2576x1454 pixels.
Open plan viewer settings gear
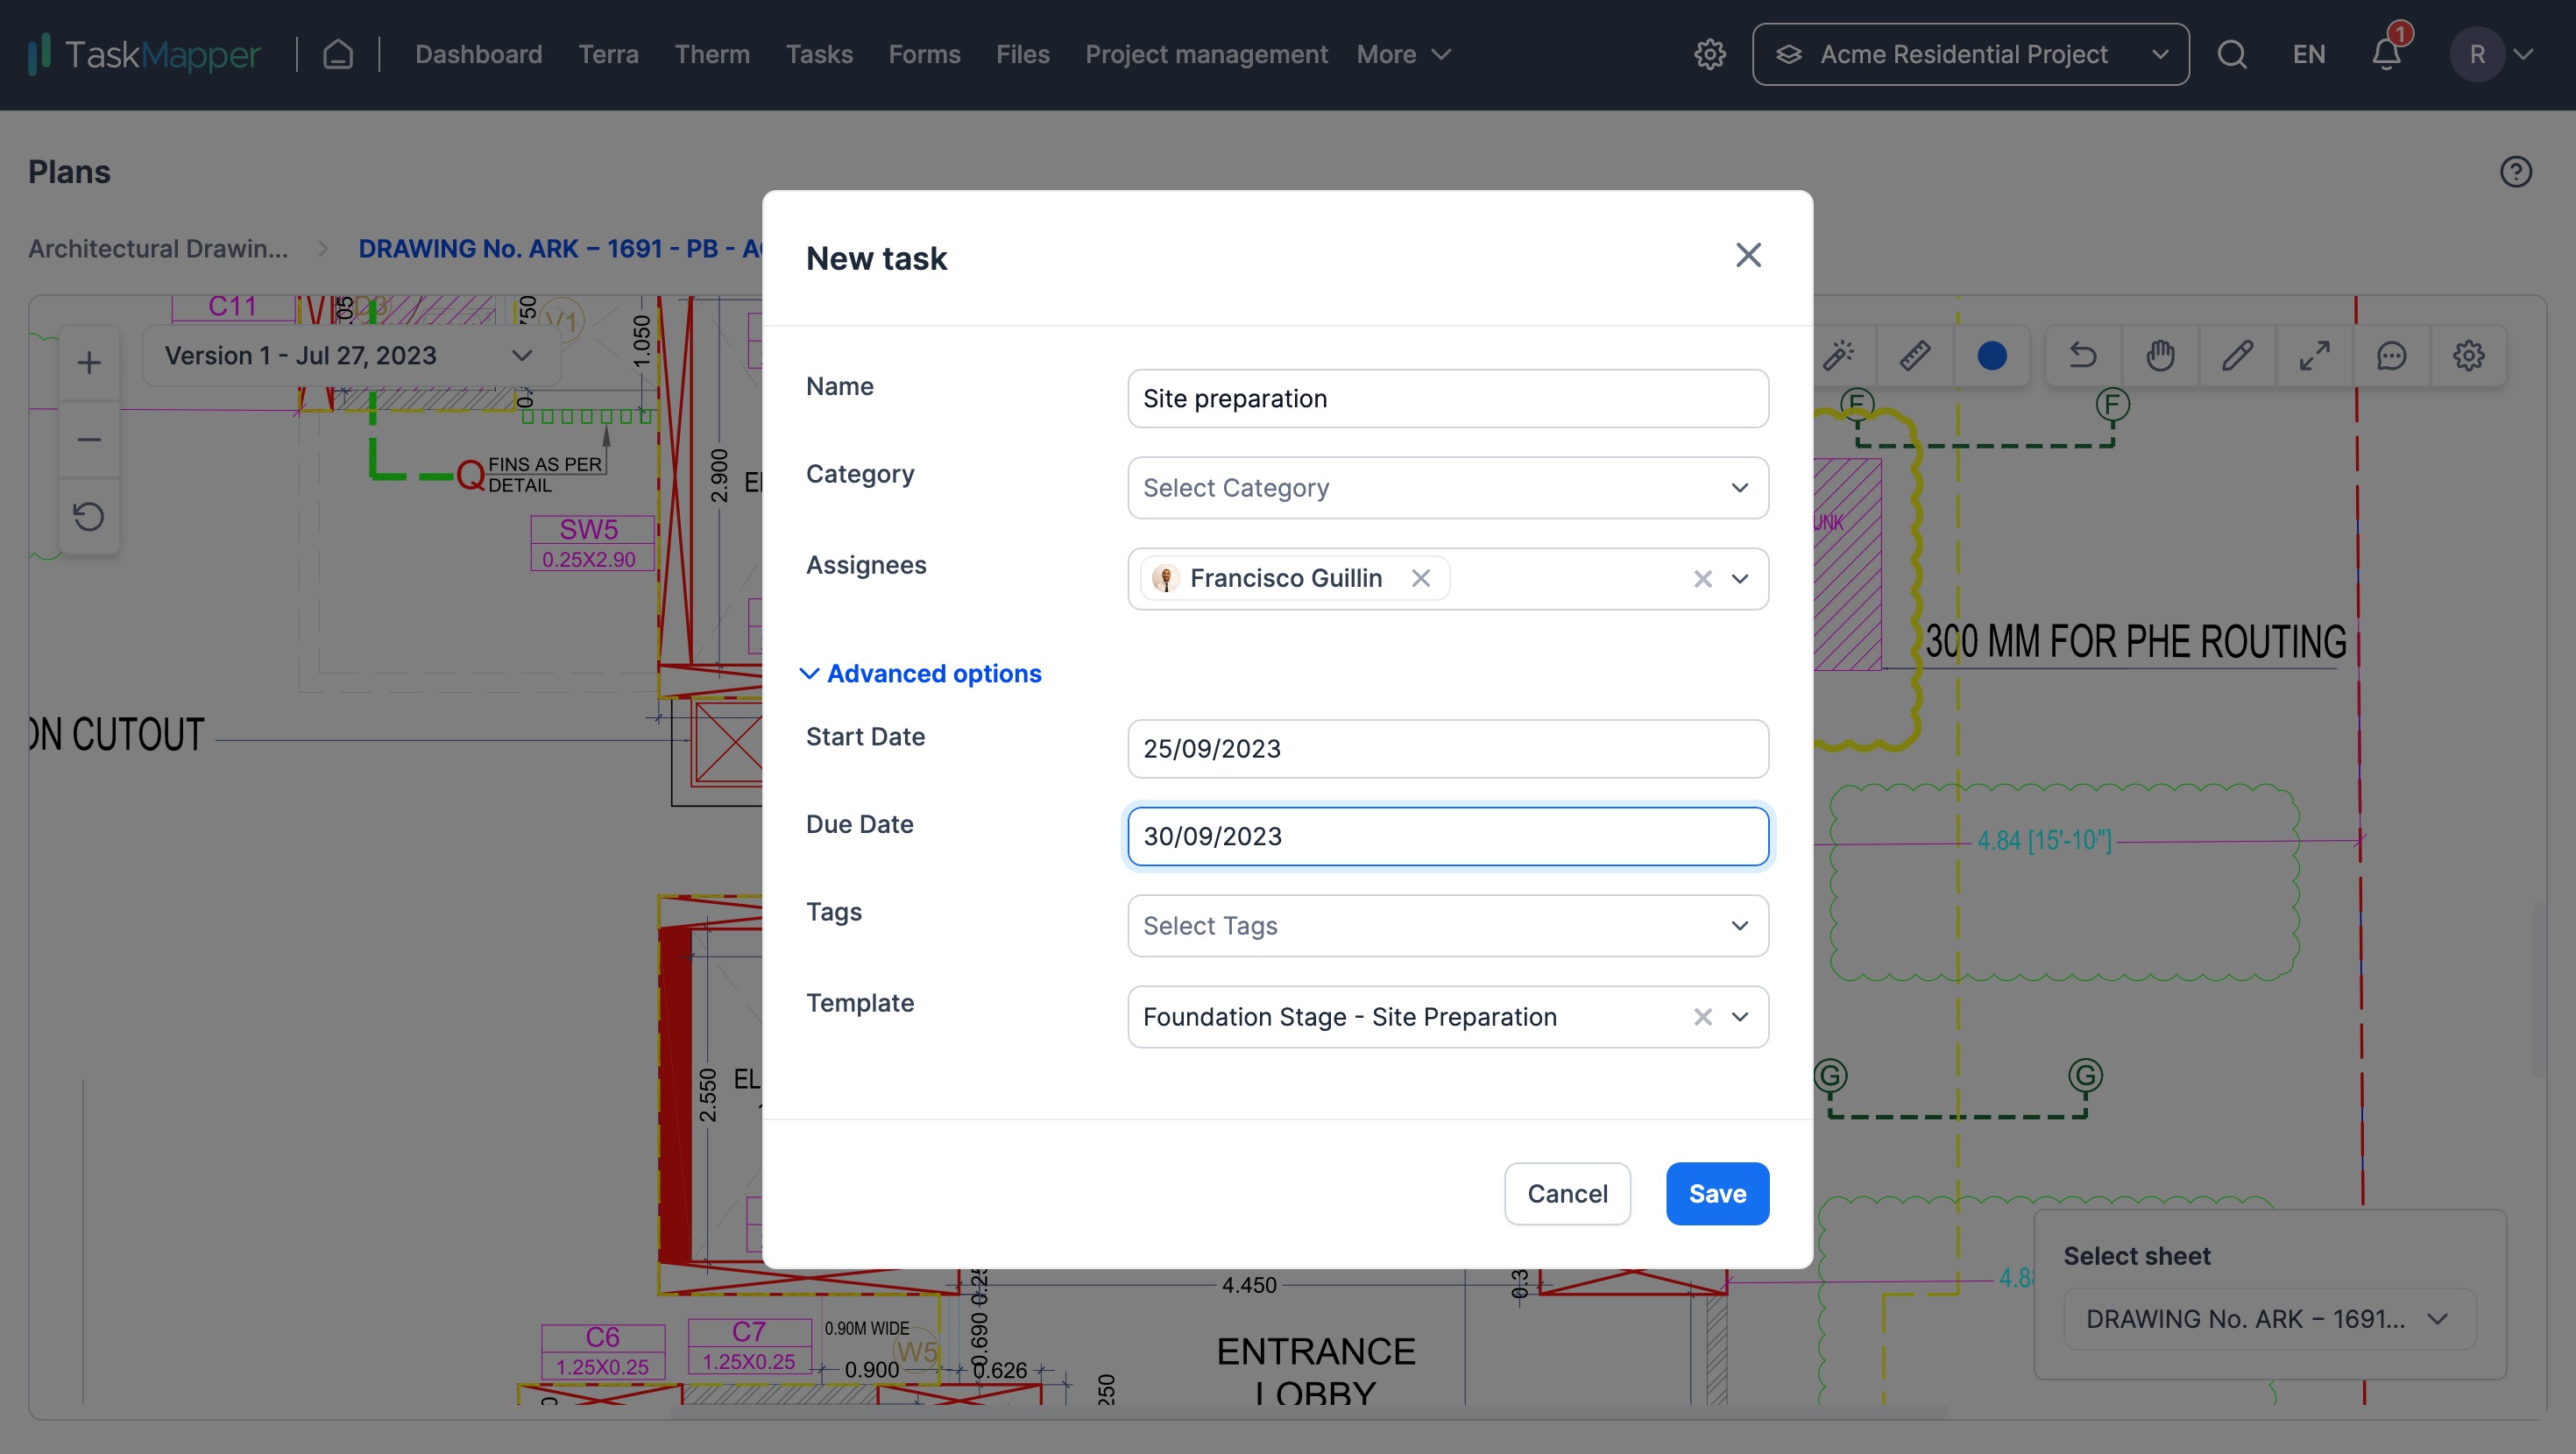point(2468,355)
